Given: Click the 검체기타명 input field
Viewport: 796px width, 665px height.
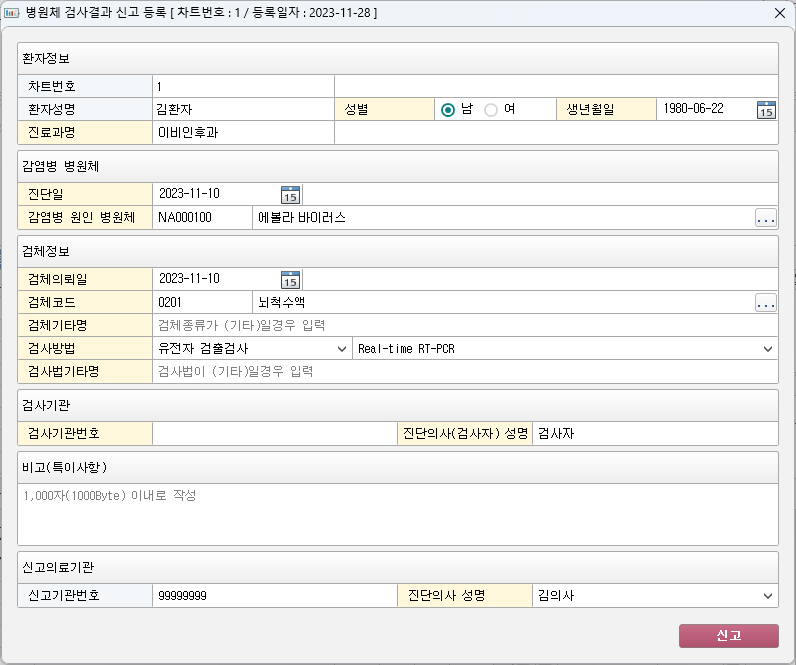Looking at the screenshot, I should pos(465,325).
